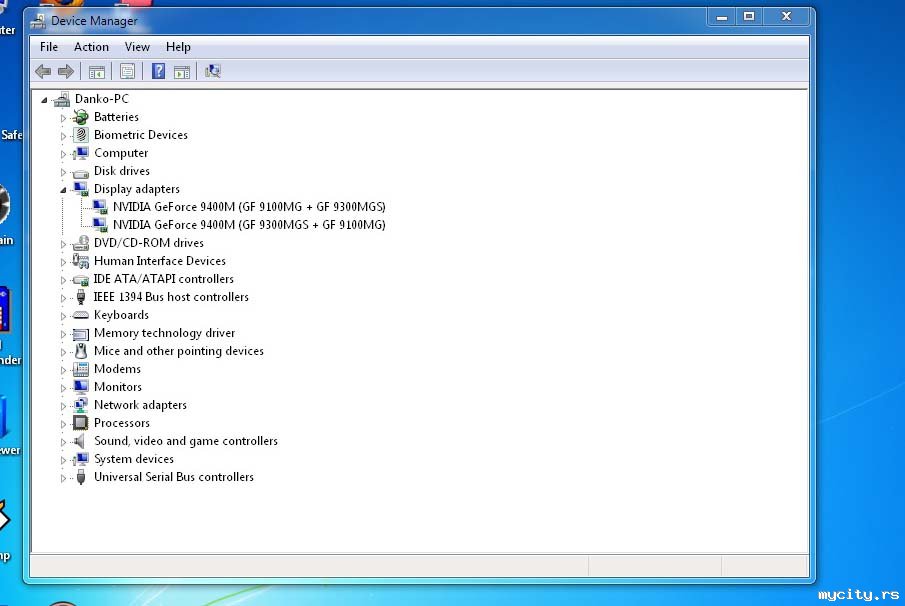Click the Disk drives category icon
The image size is (905, 606).
point(81,172)
